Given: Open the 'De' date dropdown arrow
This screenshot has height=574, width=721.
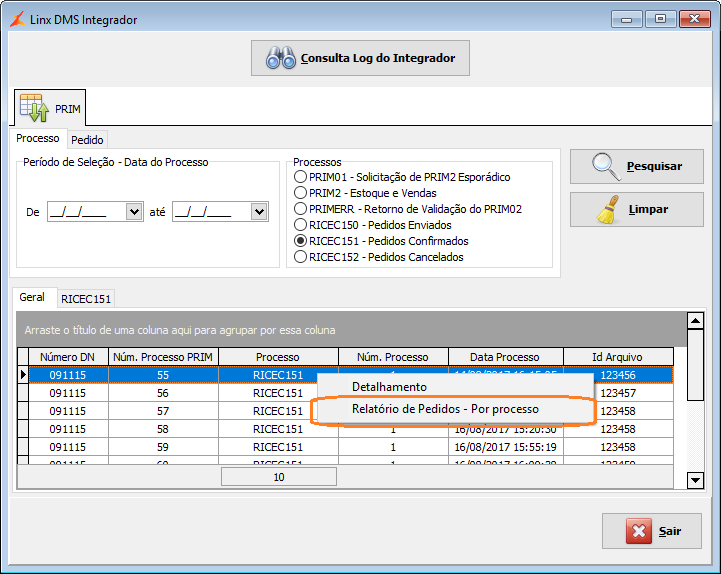Looking at the screenshot, I should point(134,212).
